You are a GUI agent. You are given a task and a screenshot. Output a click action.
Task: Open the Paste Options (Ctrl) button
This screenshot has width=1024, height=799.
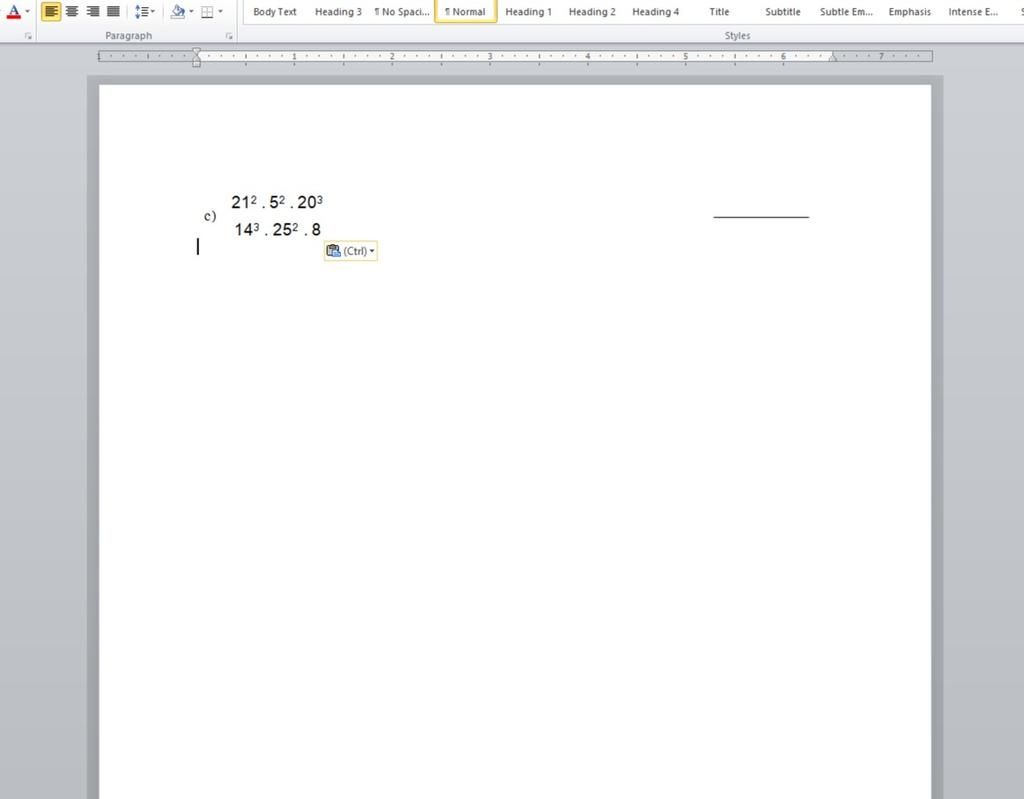[351, 251]
